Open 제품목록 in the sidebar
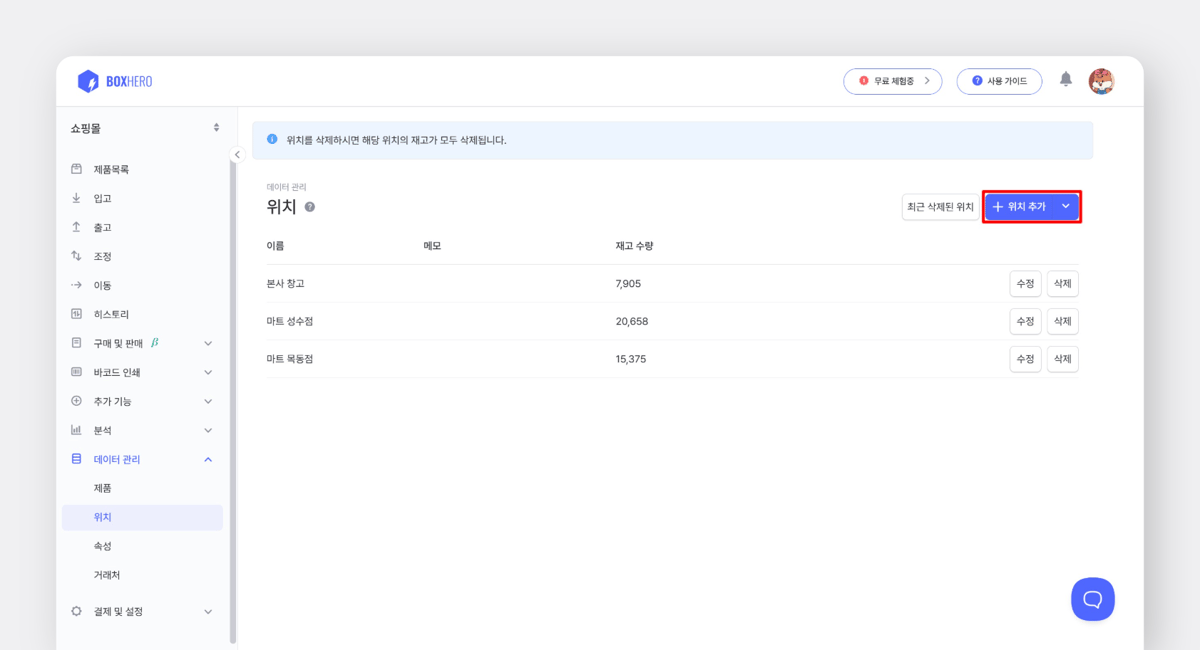Image resolution: width=1200 pixels, height=650 pixels. click(x=111, y=169)
